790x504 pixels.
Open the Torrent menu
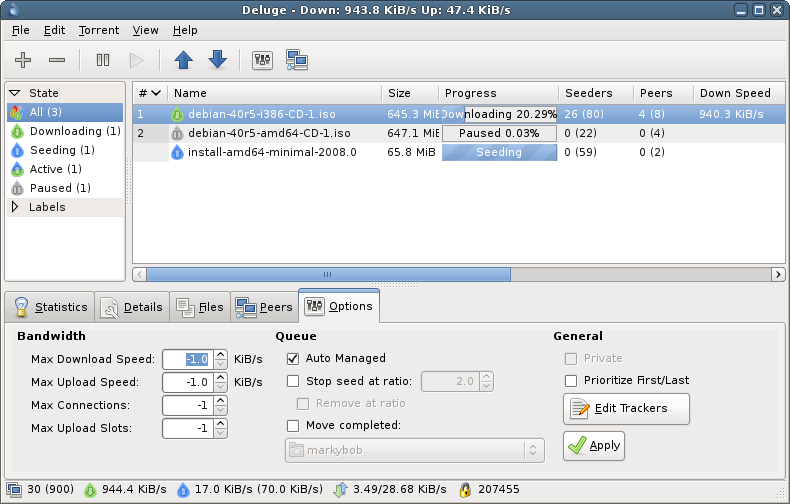coord(99,31)
